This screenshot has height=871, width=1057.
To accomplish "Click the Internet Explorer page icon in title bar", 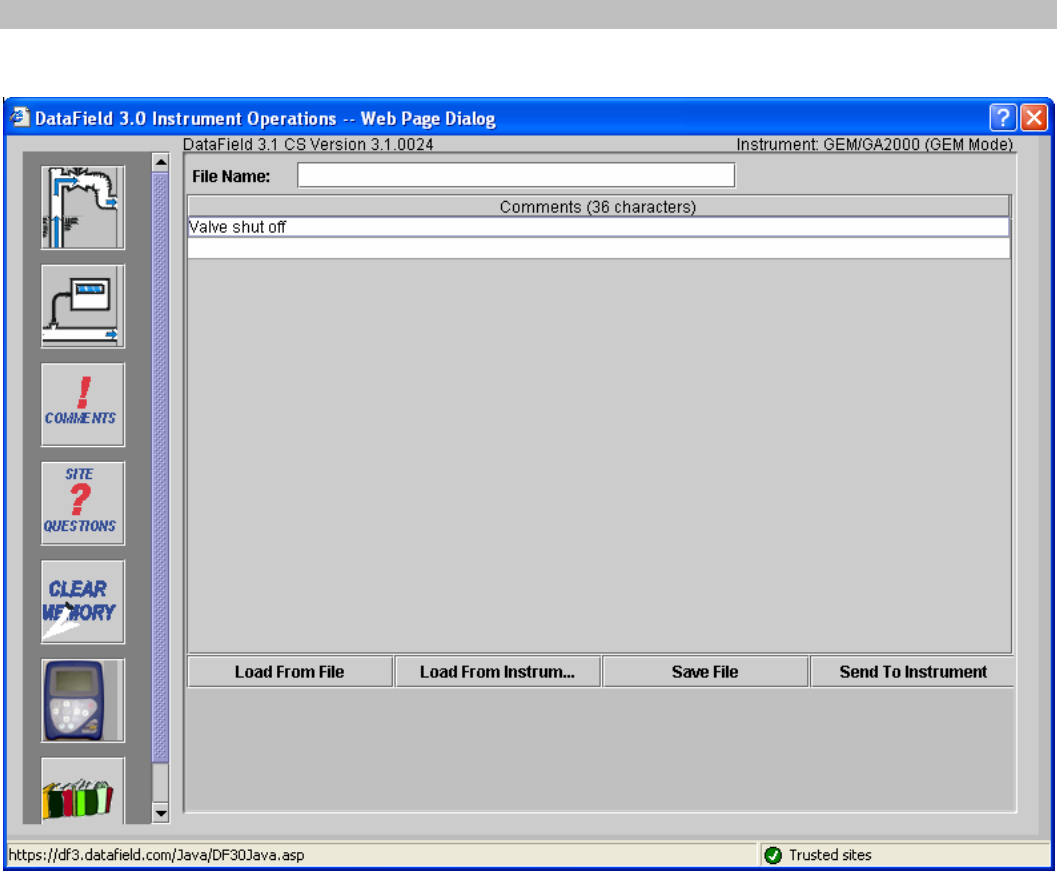I will 20,117.
